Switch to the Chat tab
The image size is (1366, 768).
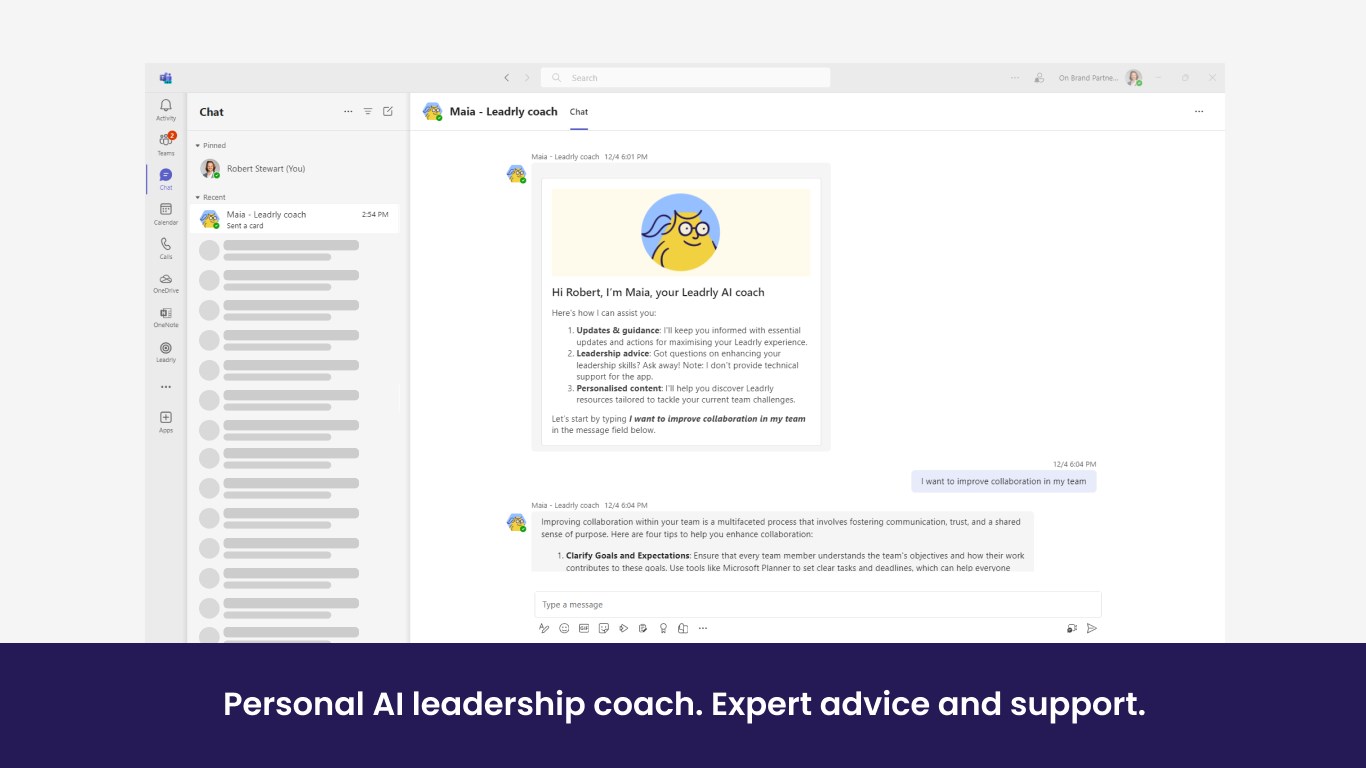[x=579, y=112]
